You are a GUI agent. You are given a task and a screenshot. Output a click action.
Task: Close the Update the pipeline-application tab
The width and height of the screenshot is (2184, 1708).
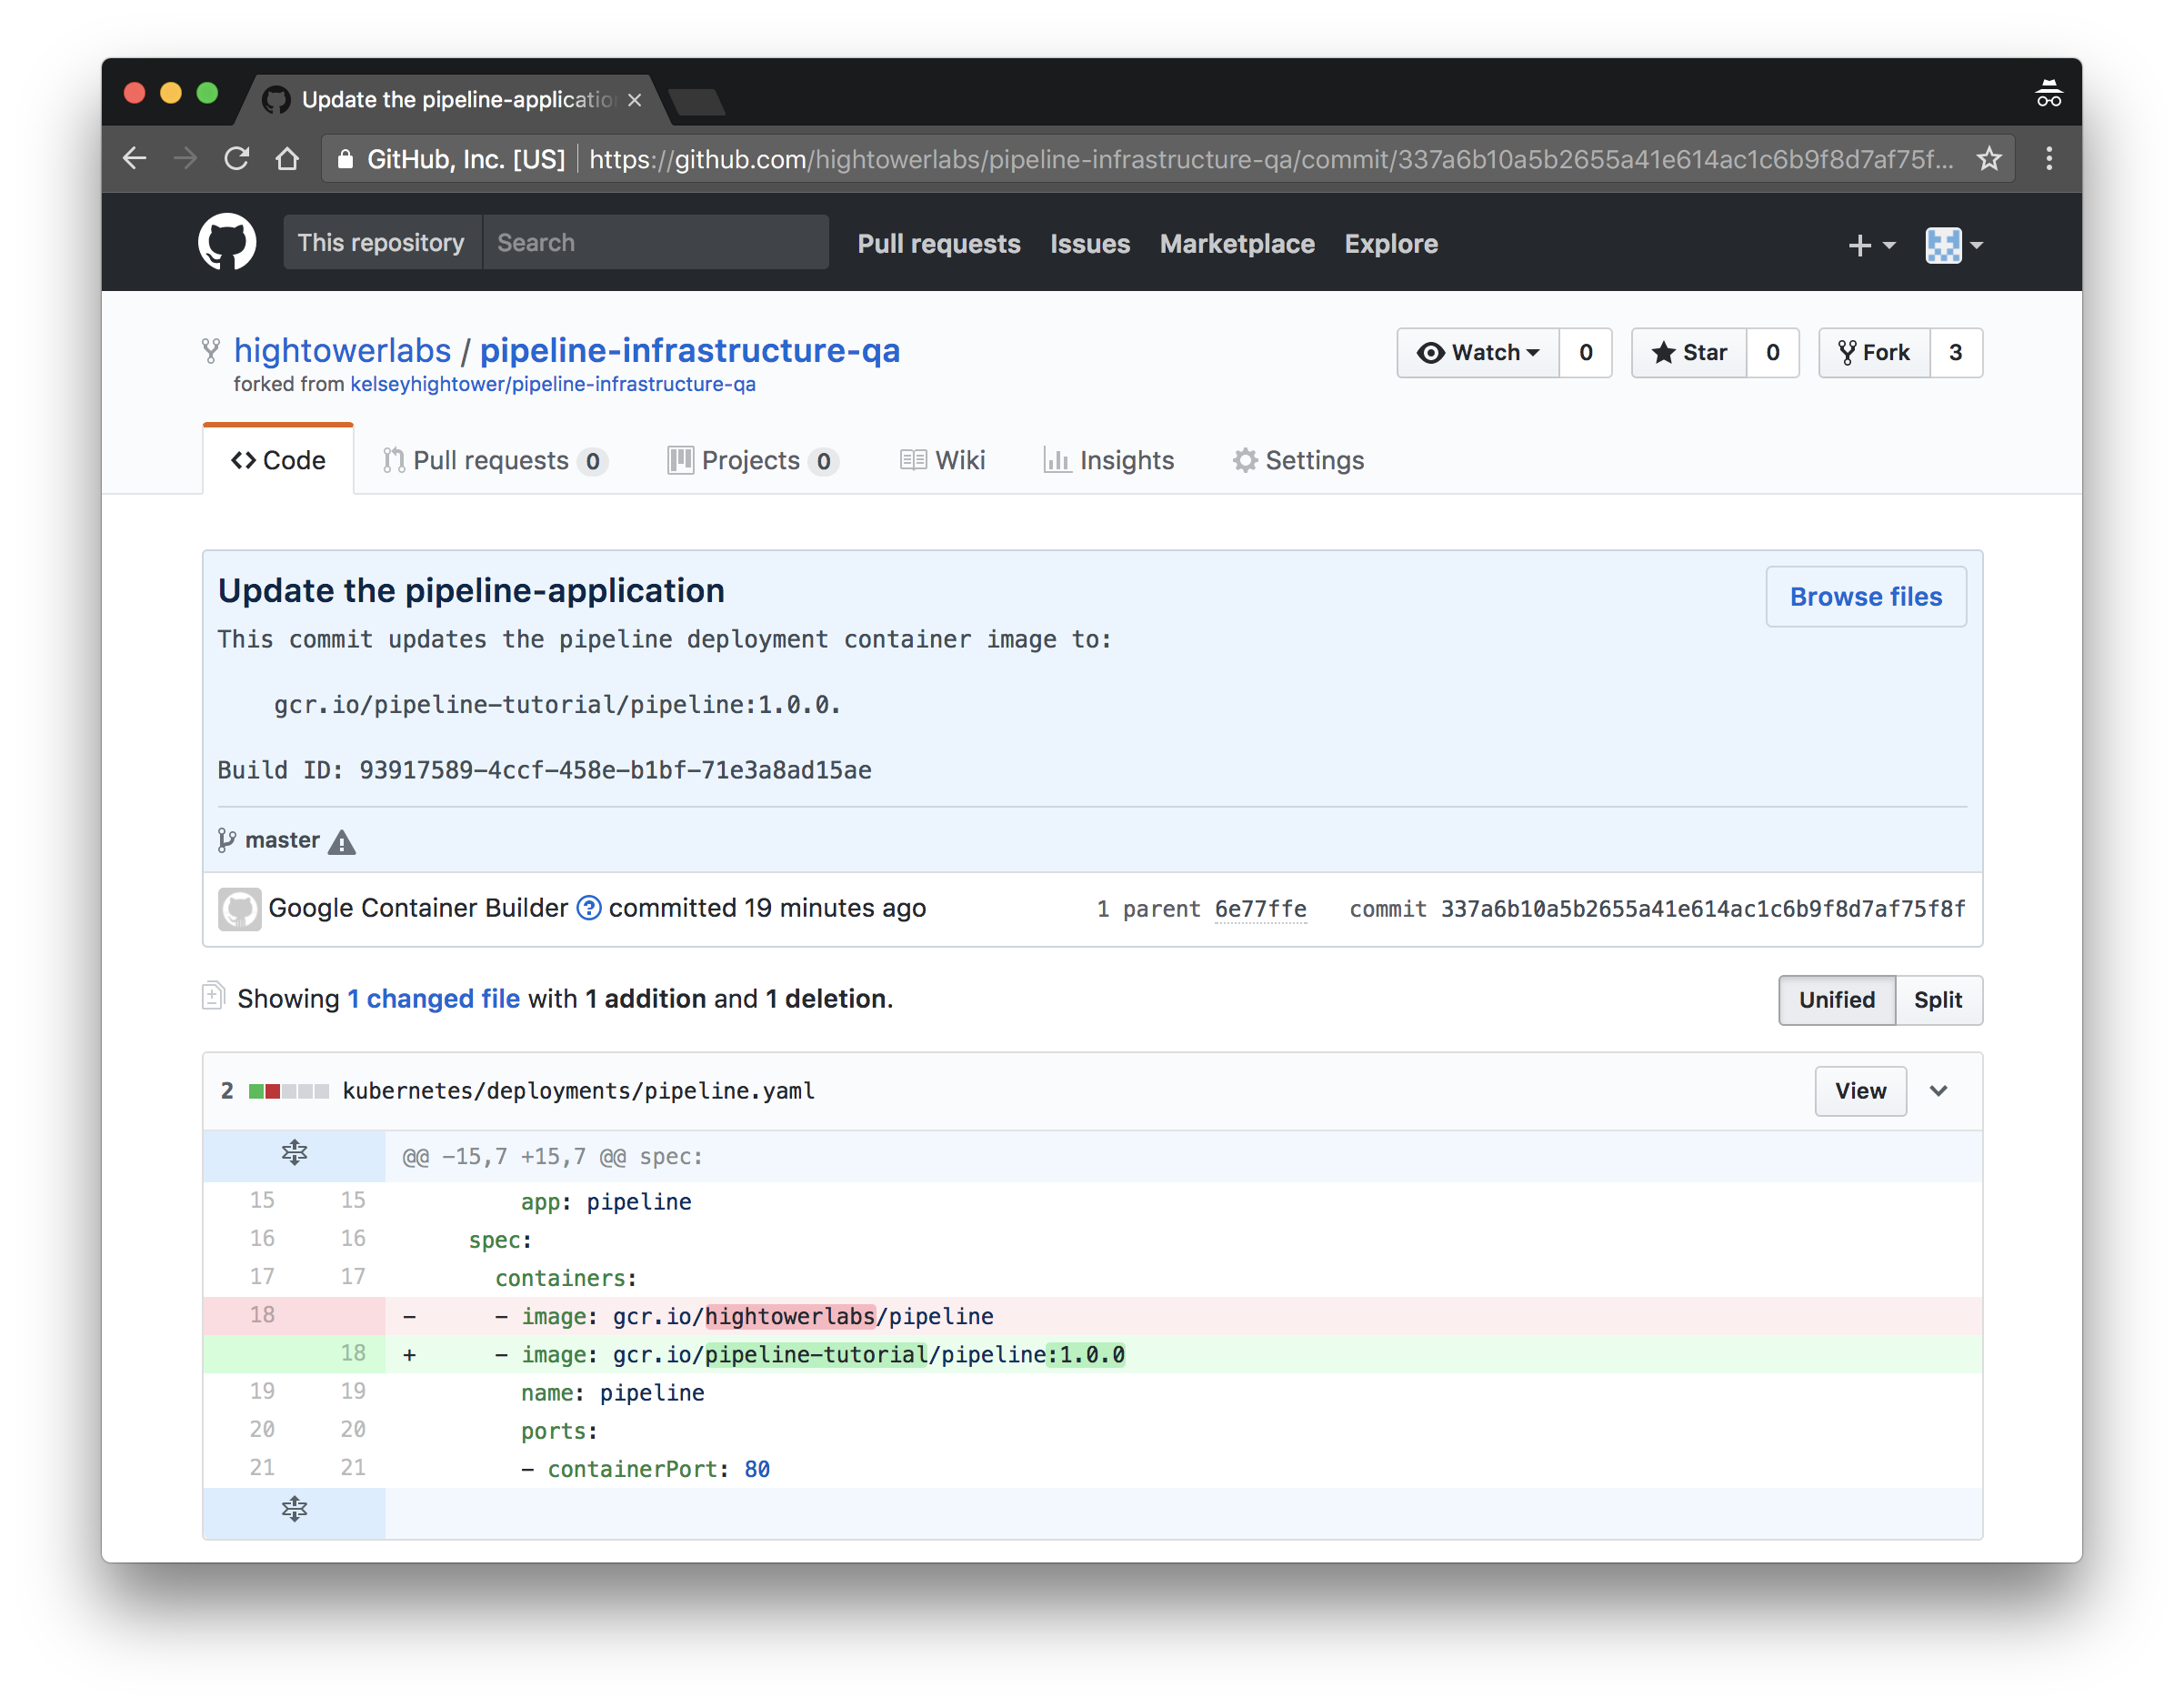point(634,100)
